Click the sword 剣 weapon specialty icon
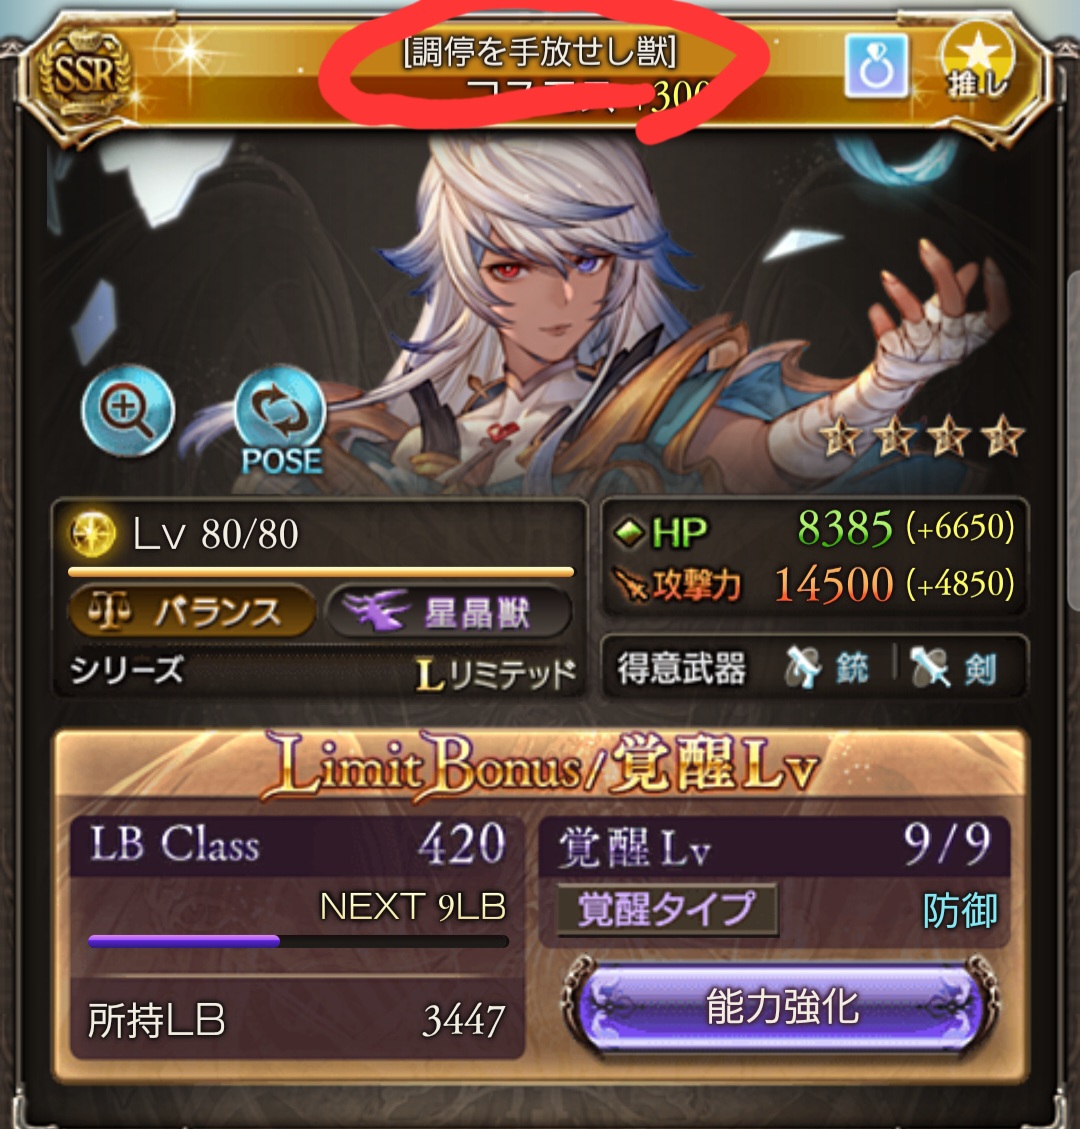The width and height of the screenshot is (1080, 1129). click(930, 667)
